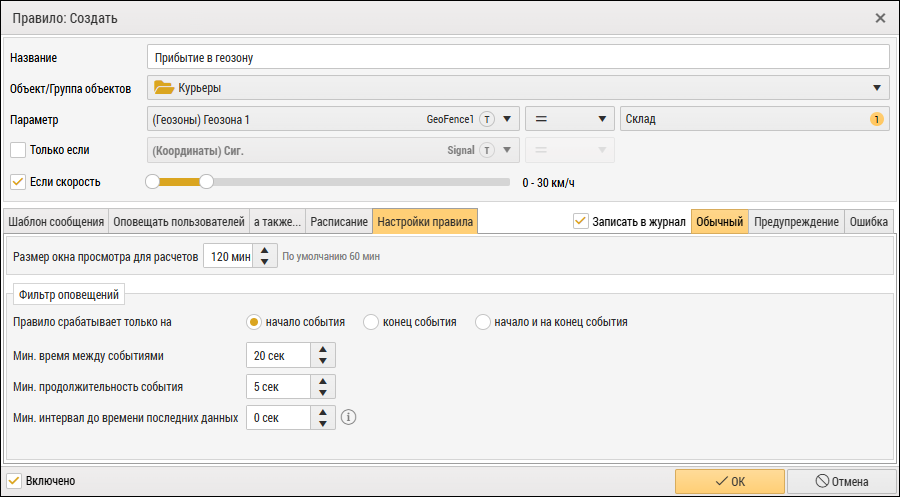The width and height of the screenshot is (900, 497).
Task: Toggle the Записать в журнал checkbox
Action: point(581,221)
